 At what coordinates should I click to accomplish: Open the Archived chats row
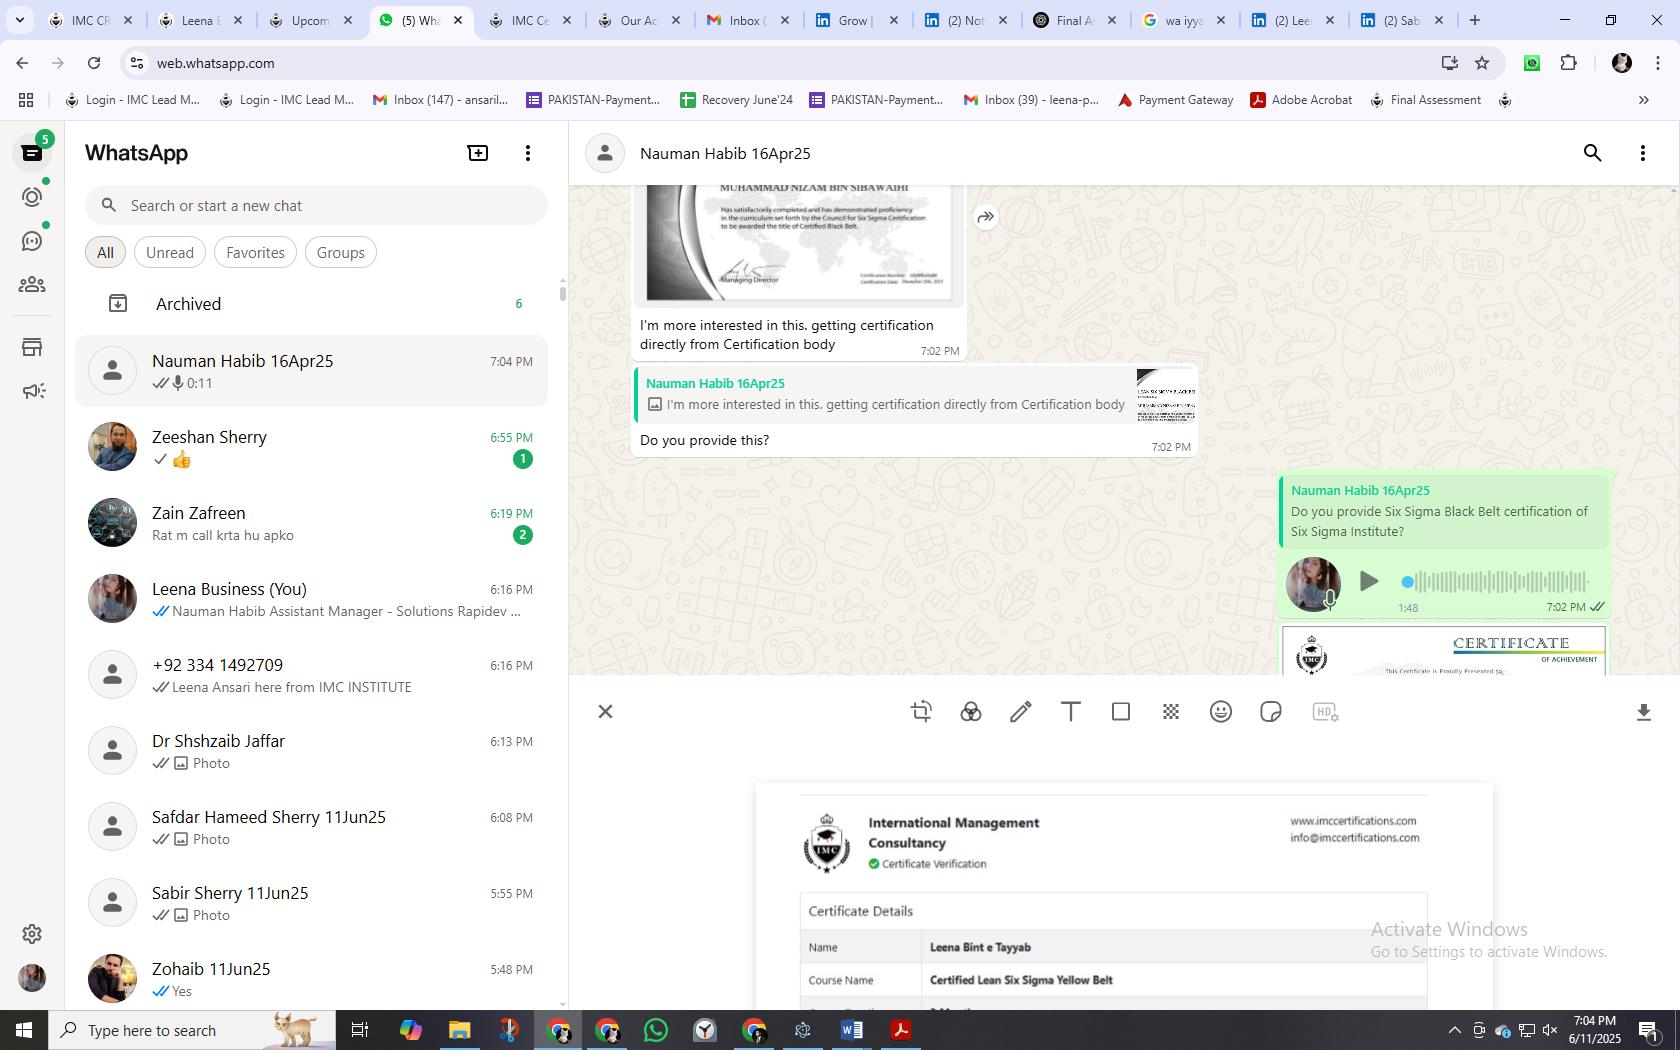(x=311, y=304)
